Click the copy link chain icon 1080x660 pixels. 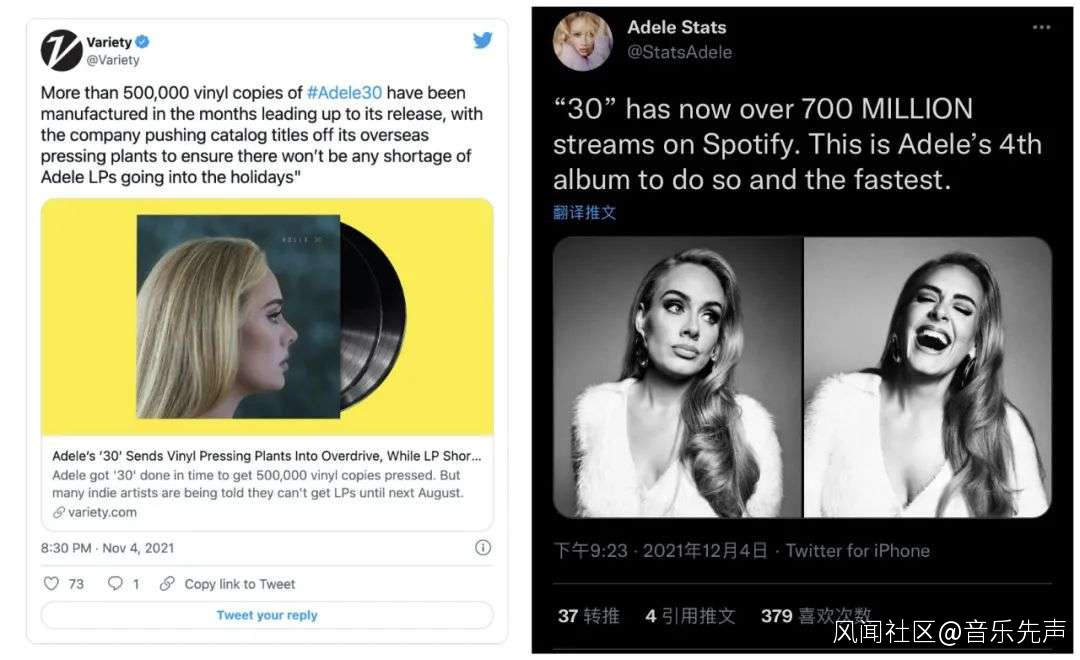[167, 583]
